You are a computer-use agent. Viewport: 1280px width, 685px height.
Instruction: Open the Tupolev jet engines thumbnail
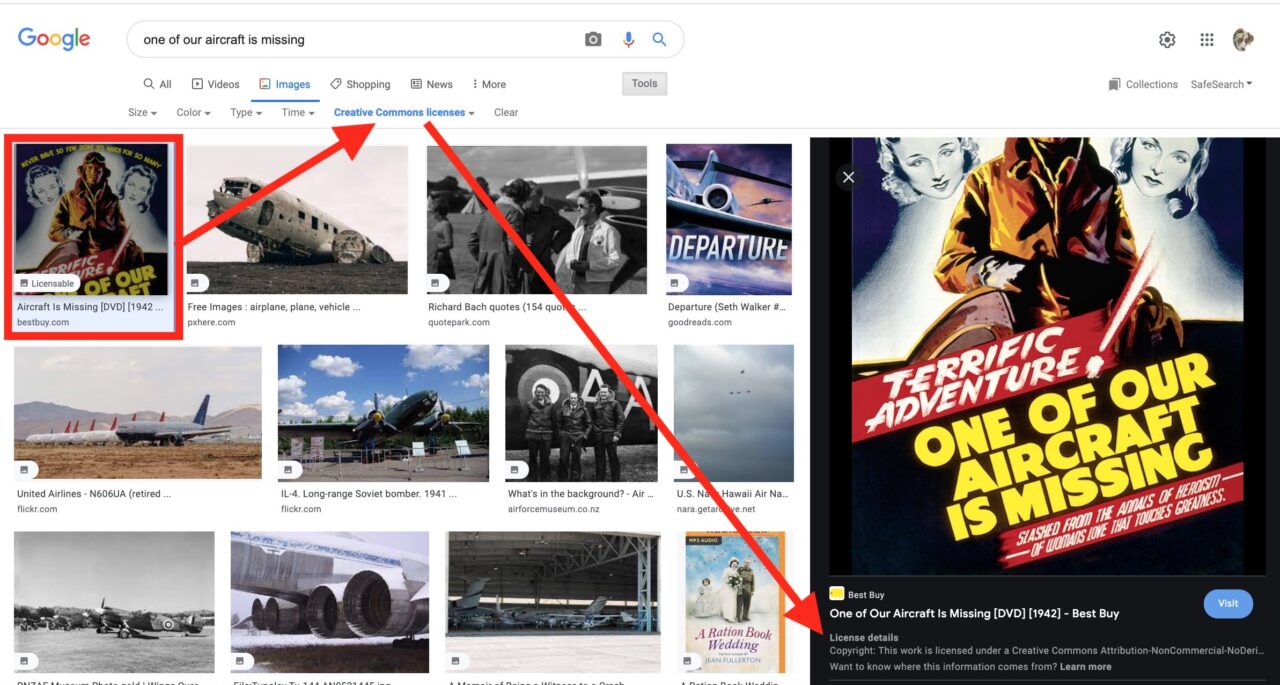(330, 601)
